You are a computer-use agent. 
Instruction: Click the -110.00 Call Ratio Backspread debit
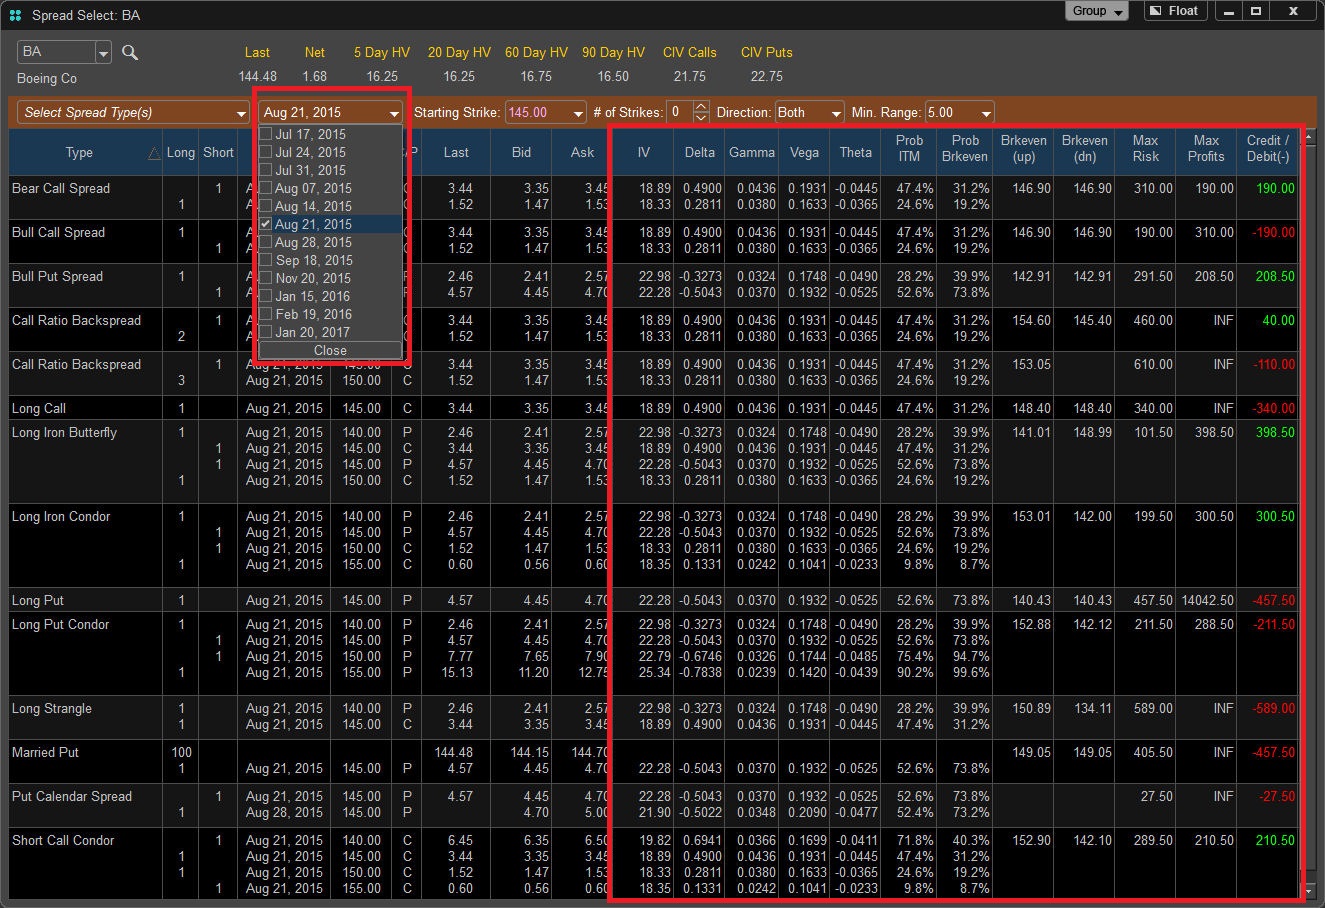tap(1273, 364)
